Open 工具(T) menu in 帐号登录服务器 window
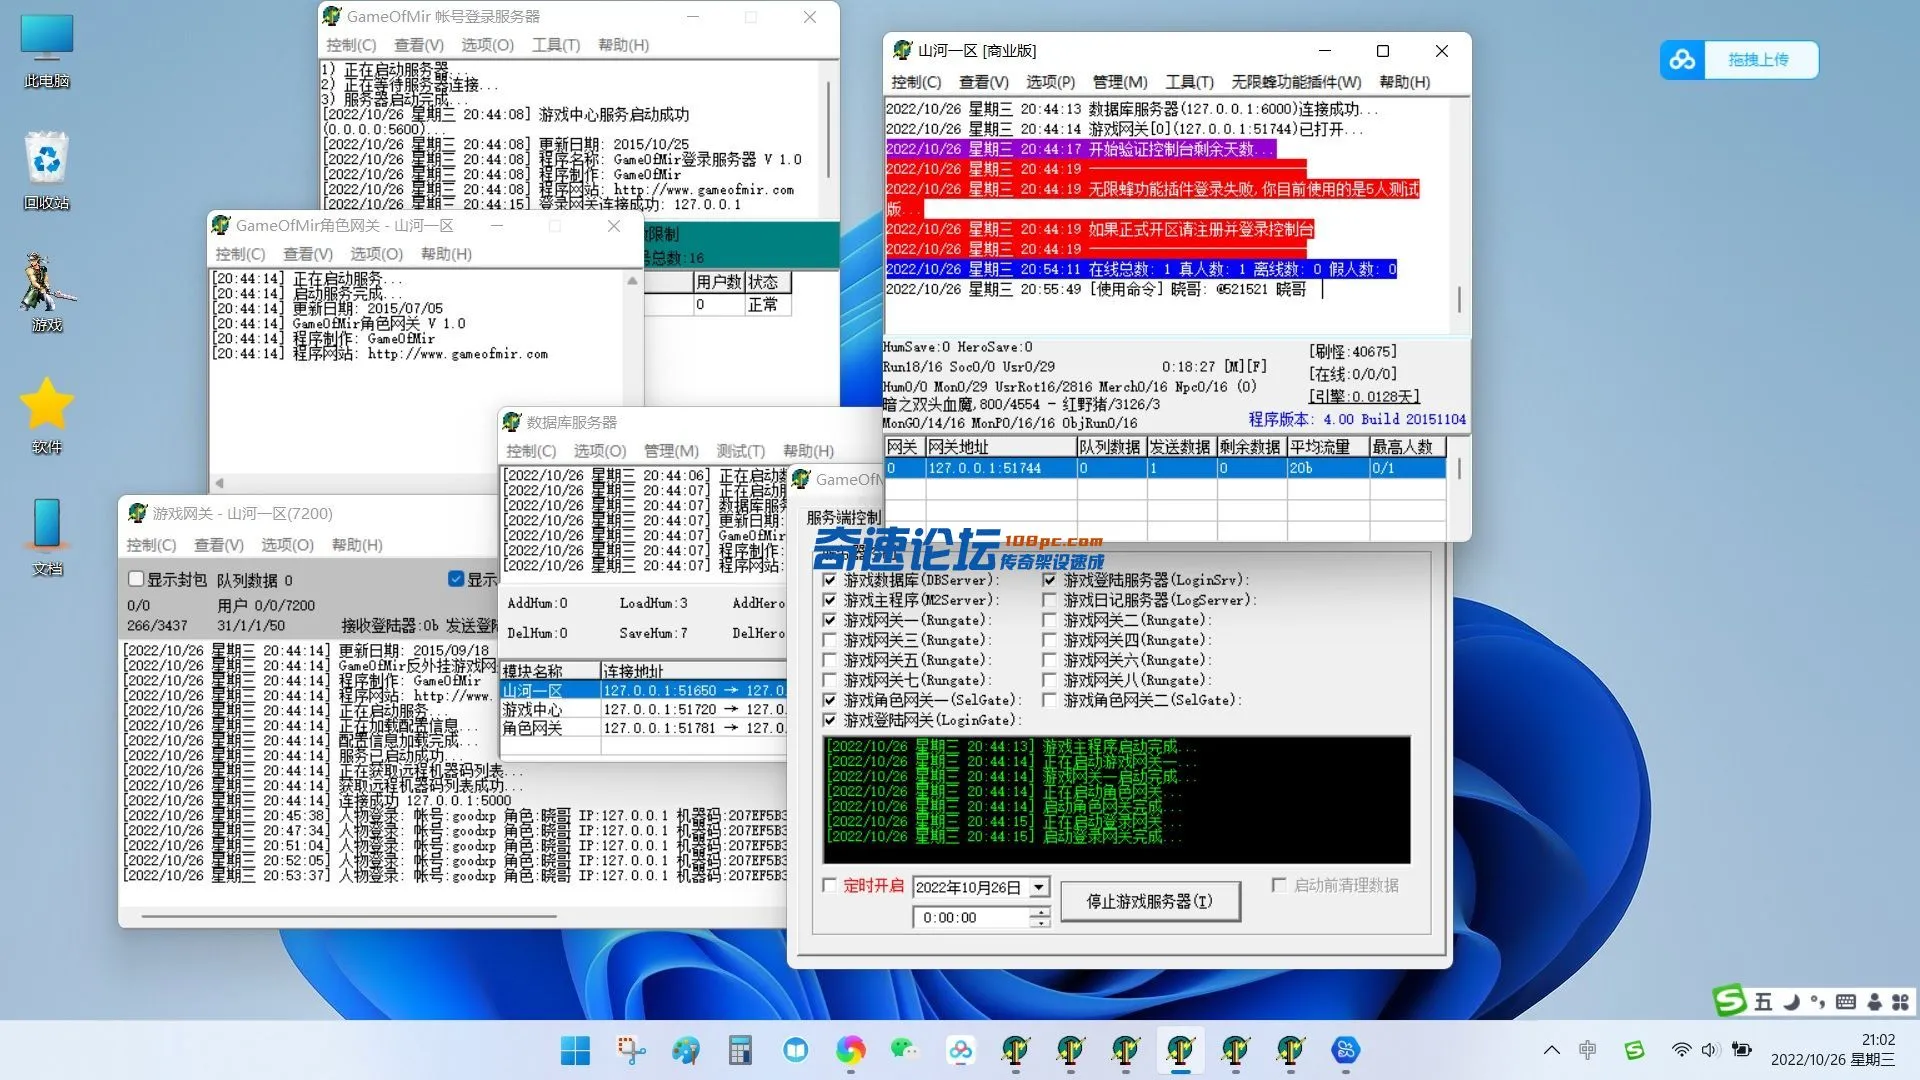The height and width of the screenshot is (1080, 1920). (x=556, y=45)
